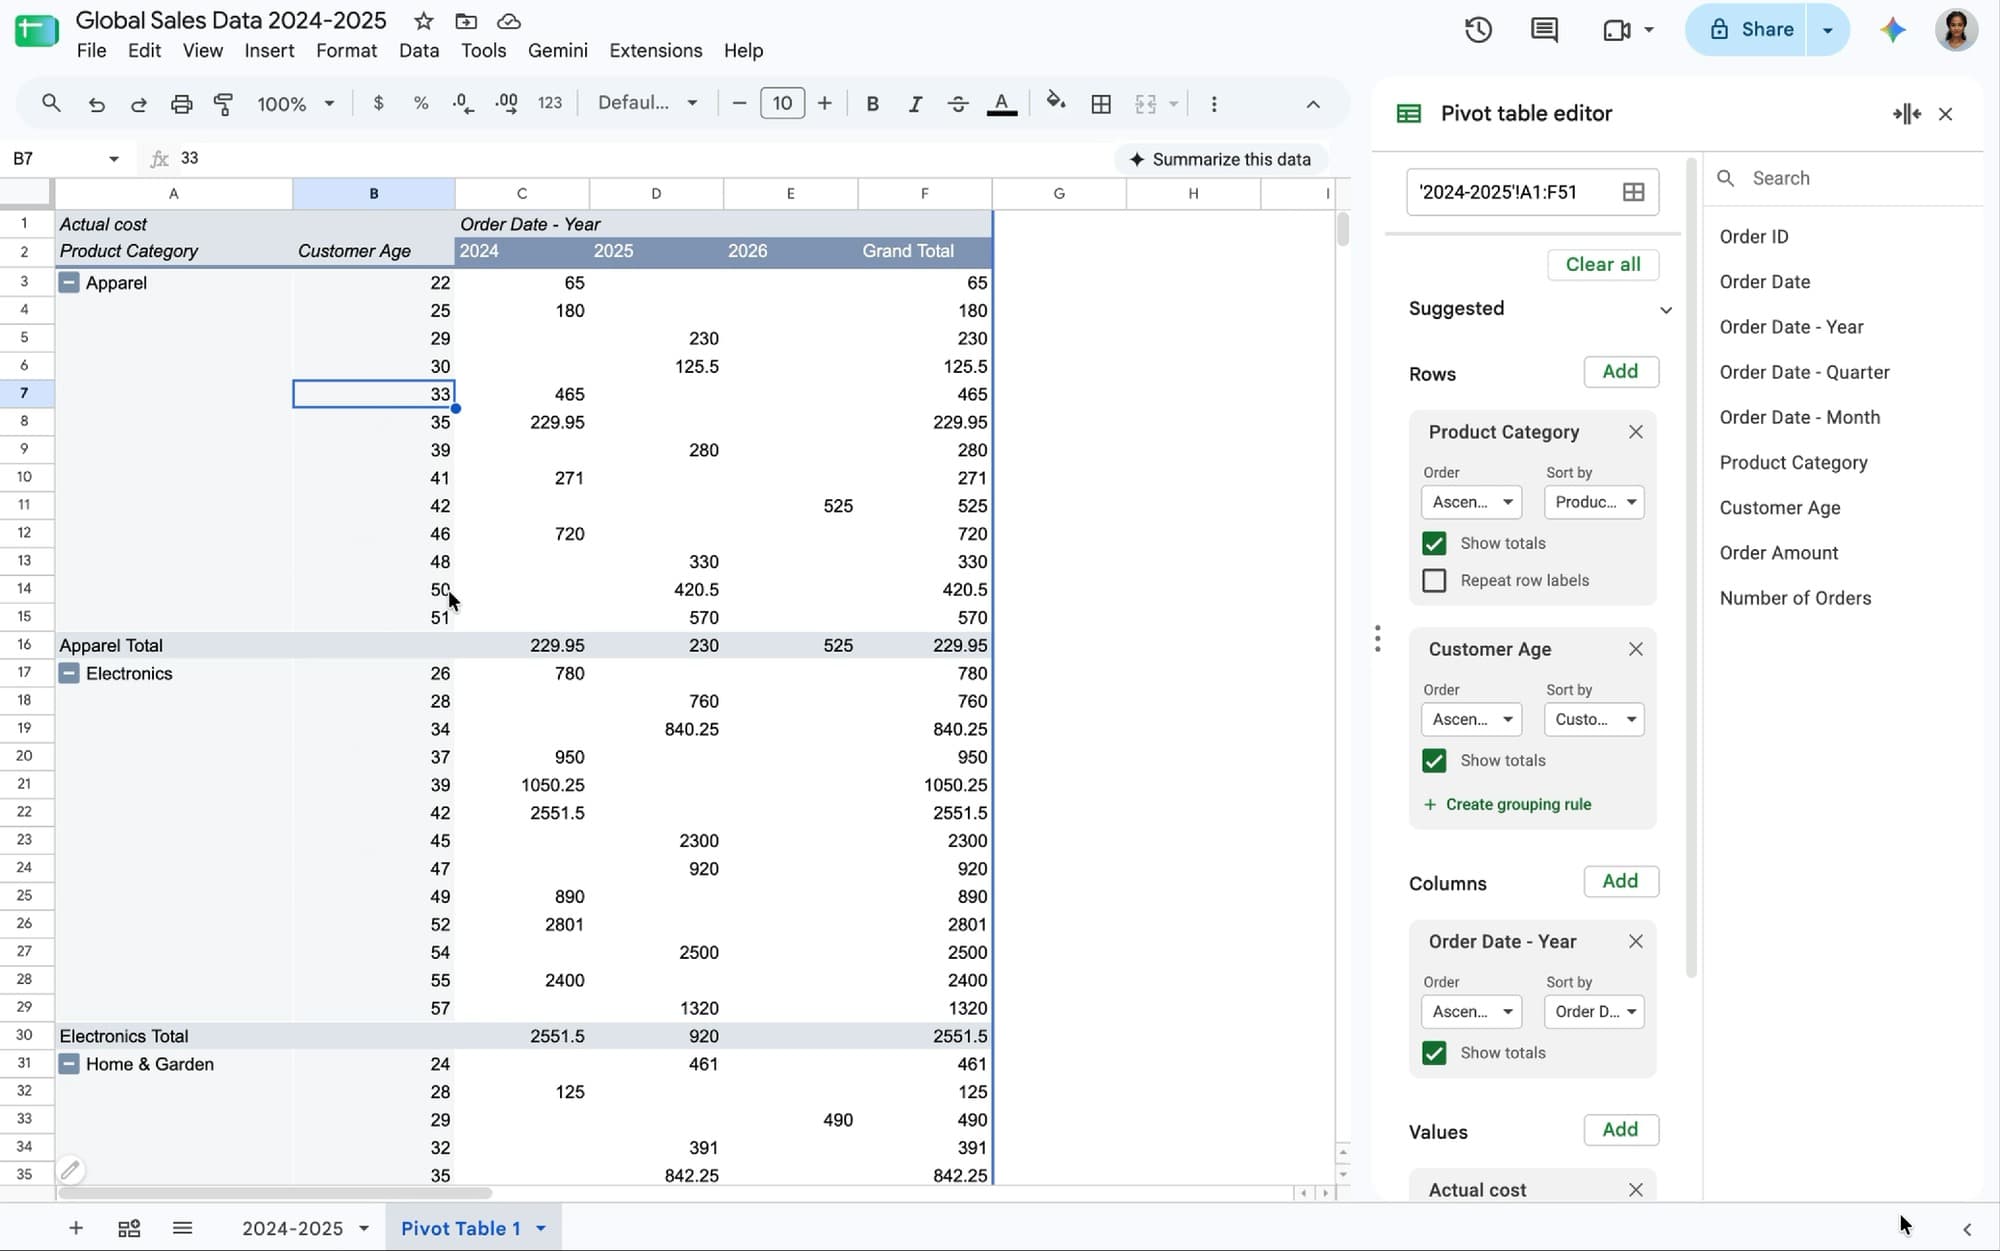This screenshot has width=2000, height=1251.
Task: Uncheck Show totals under Customer Age
Action: tap(1434, 761)
